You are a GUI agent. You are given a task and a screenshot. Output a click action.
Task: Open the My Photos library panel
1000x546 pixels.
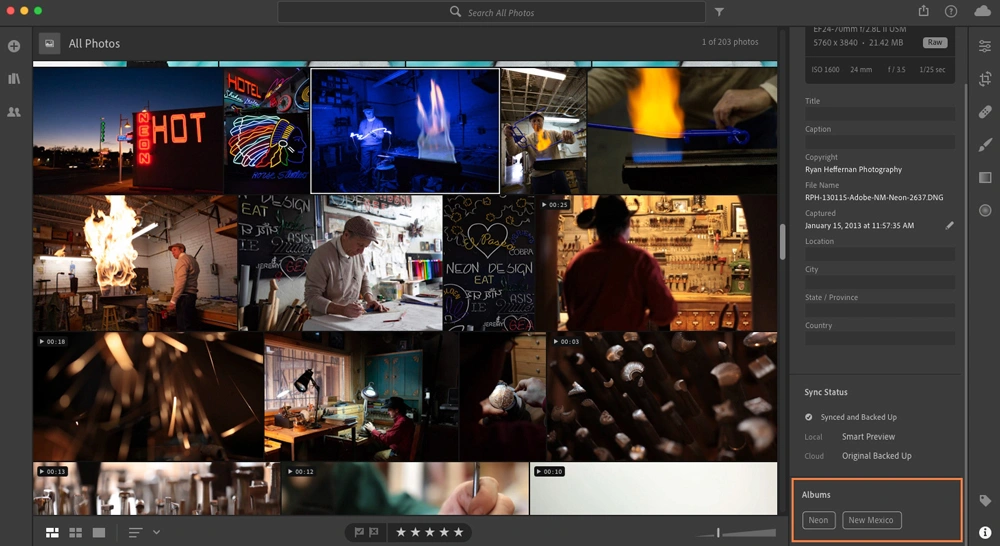tap(14, 78)
